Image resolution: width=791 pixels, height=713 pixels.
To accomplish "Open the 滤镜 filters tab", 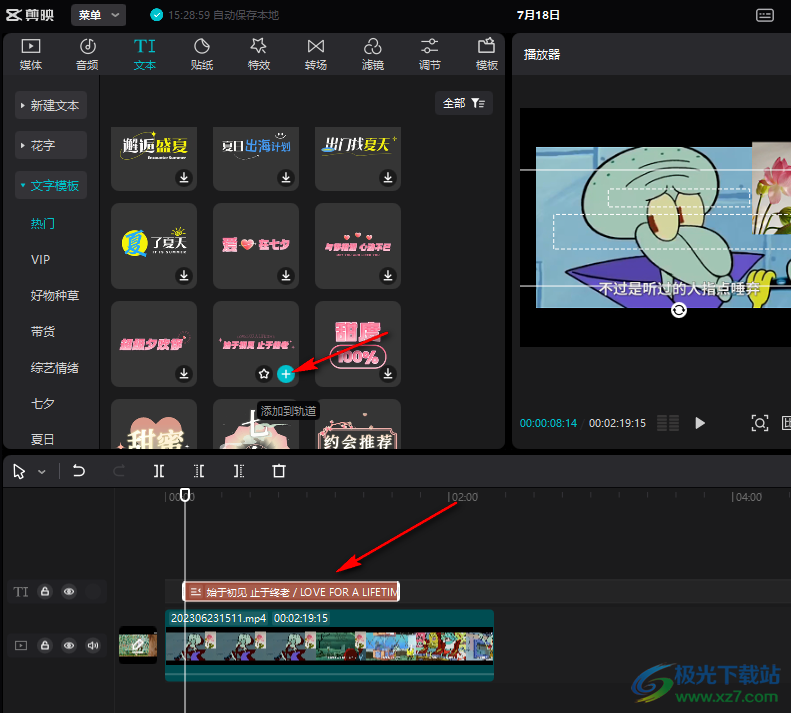I will pos(373,54).
